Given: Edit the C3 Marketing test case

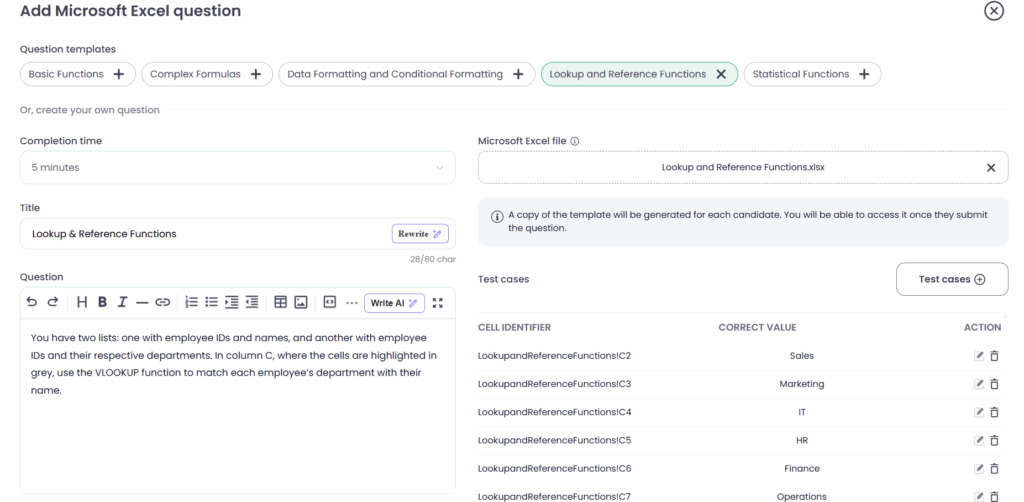Looking at the screenshot, I should (x=978, y=384).
